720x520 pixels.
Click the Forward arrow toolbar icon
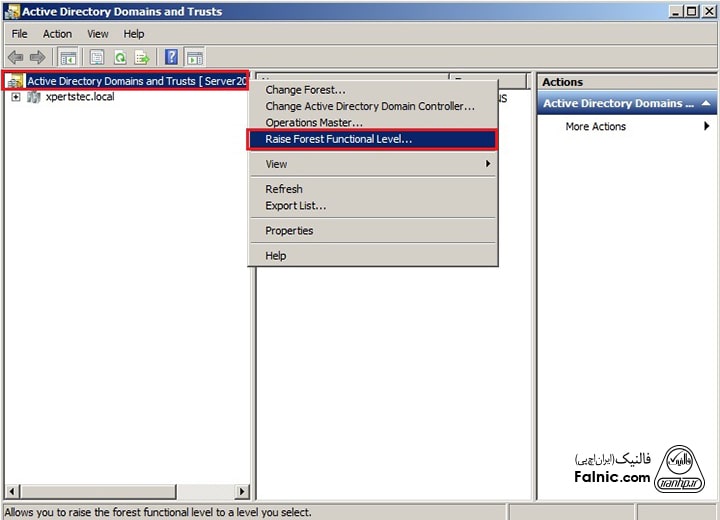pyautogui.click(x=37, y=57)
